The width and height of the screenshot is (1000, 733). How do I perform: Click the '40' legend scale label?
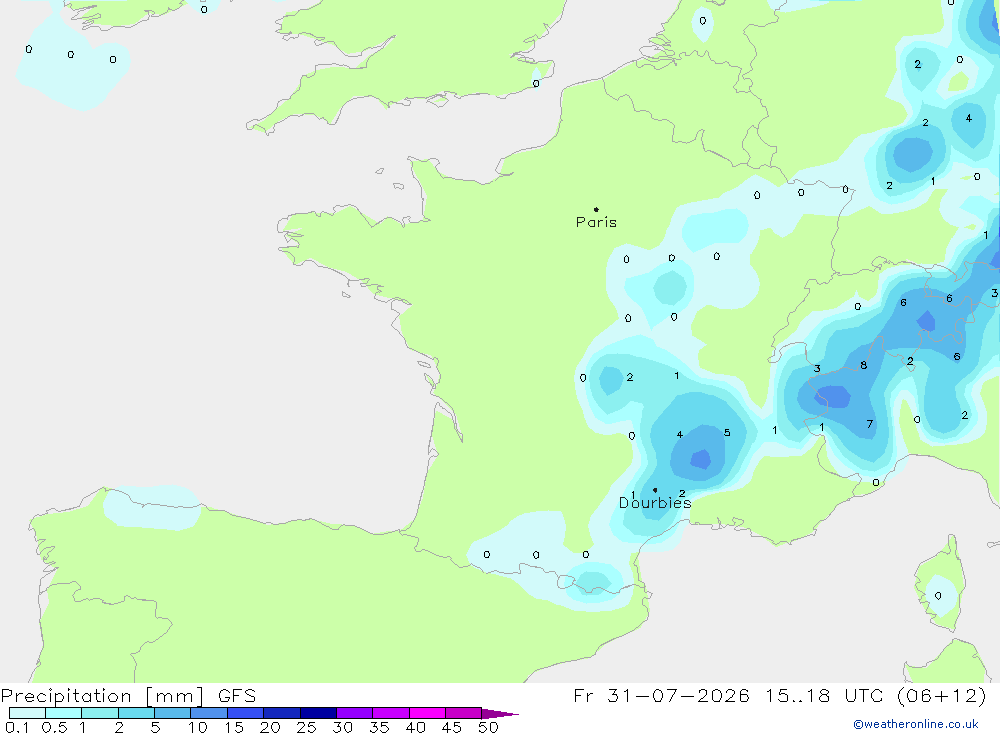pyautogui.click(x=415, y=727)
